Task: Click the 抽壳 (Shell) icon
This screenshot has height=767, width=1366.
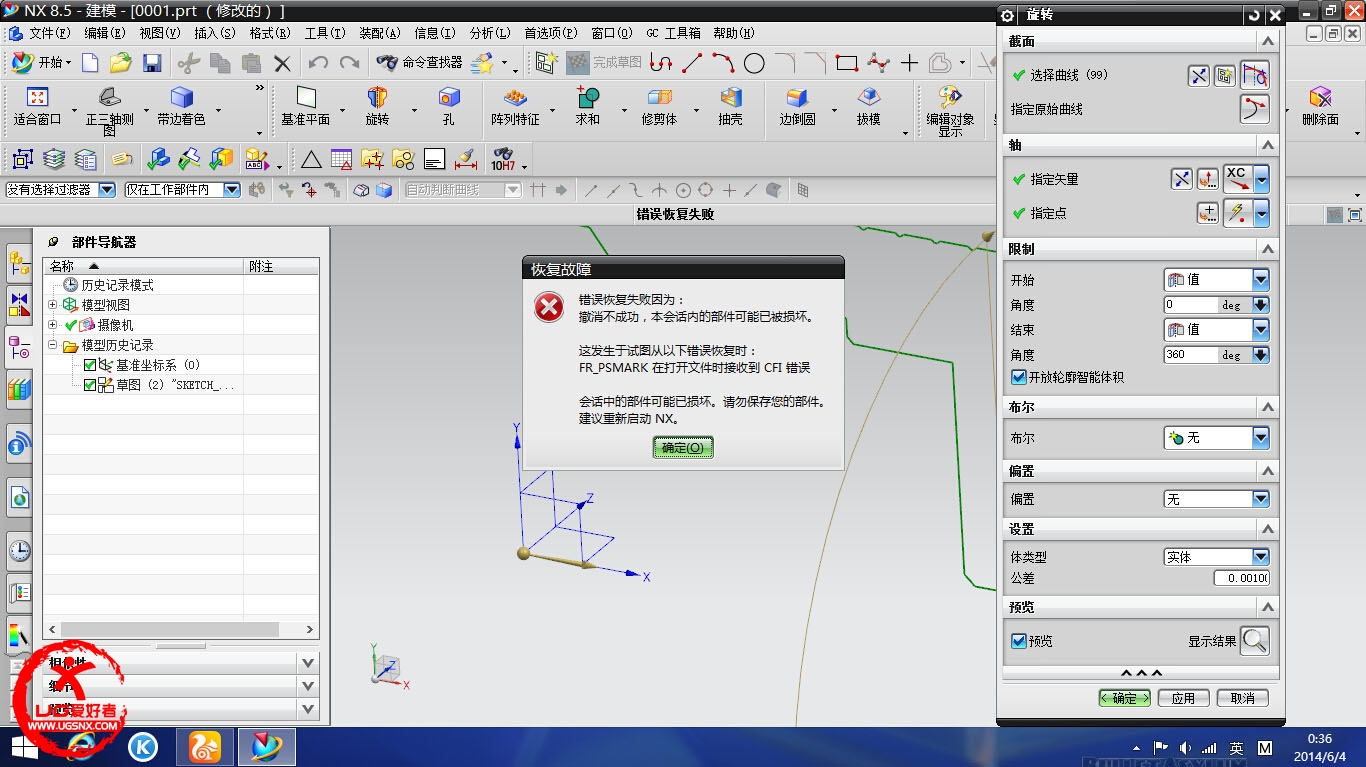Action: click(x=731, y=98)
